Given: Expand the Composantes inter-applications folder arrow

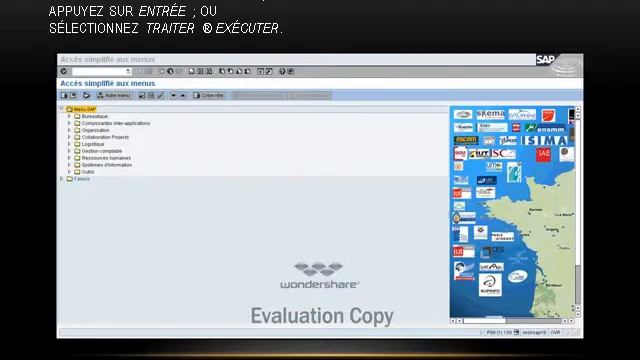Looking at the screenshot, I should pyautogui.click(x=69, y=123).
